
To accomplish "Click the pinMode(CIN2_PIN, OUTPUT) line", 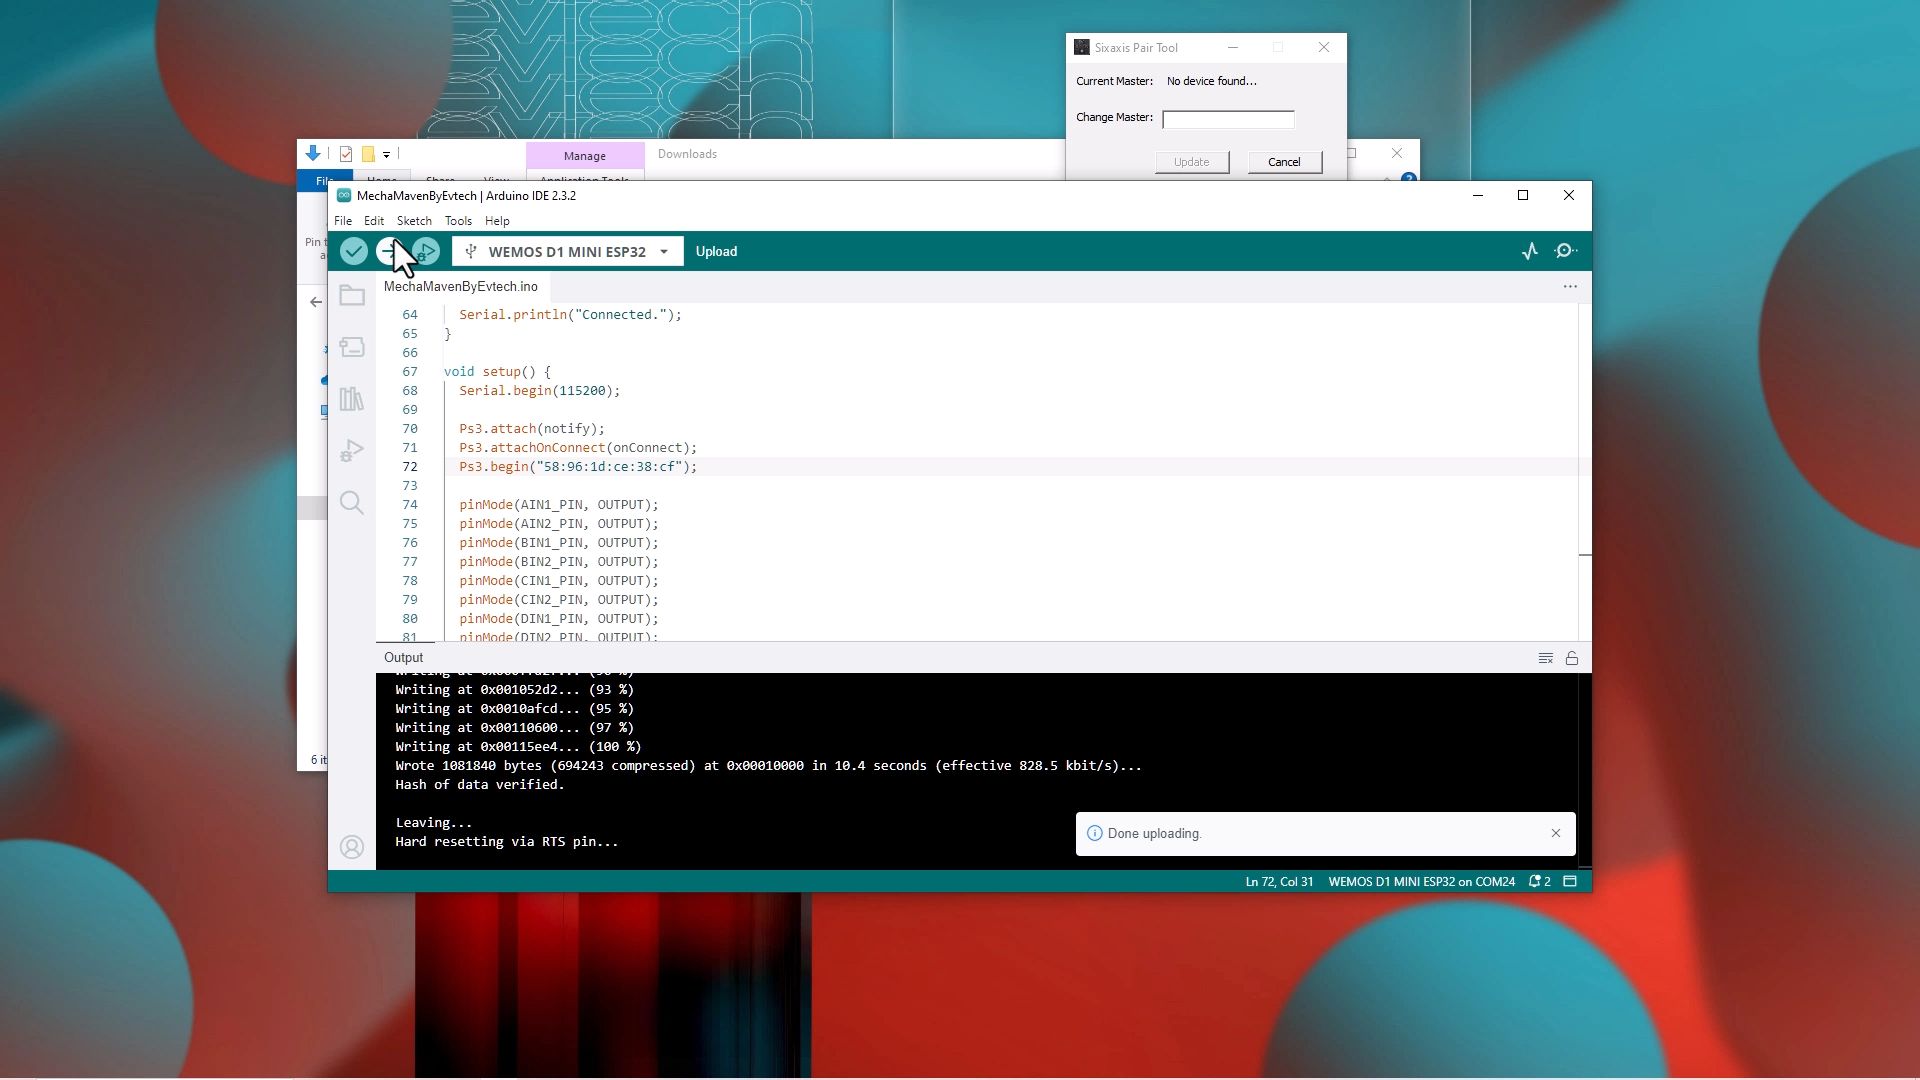I will click(x=559, y=600).
